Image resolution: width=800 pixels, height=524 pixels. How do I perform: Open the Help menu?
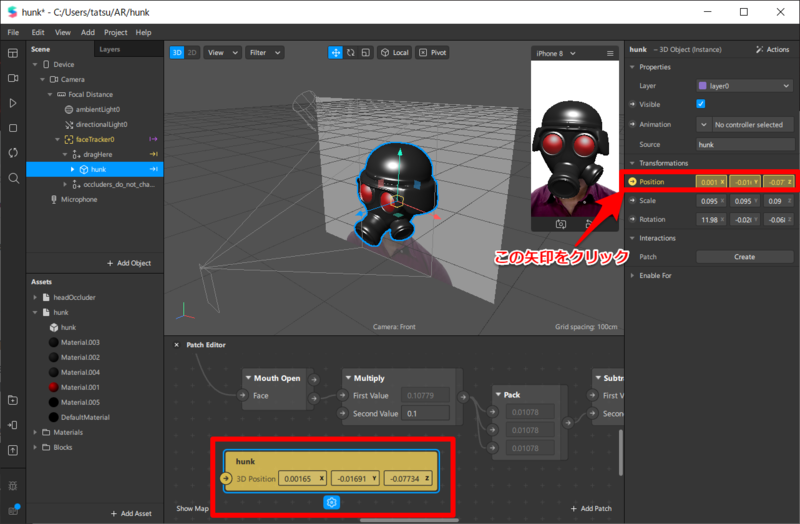[x=143, y=32]
